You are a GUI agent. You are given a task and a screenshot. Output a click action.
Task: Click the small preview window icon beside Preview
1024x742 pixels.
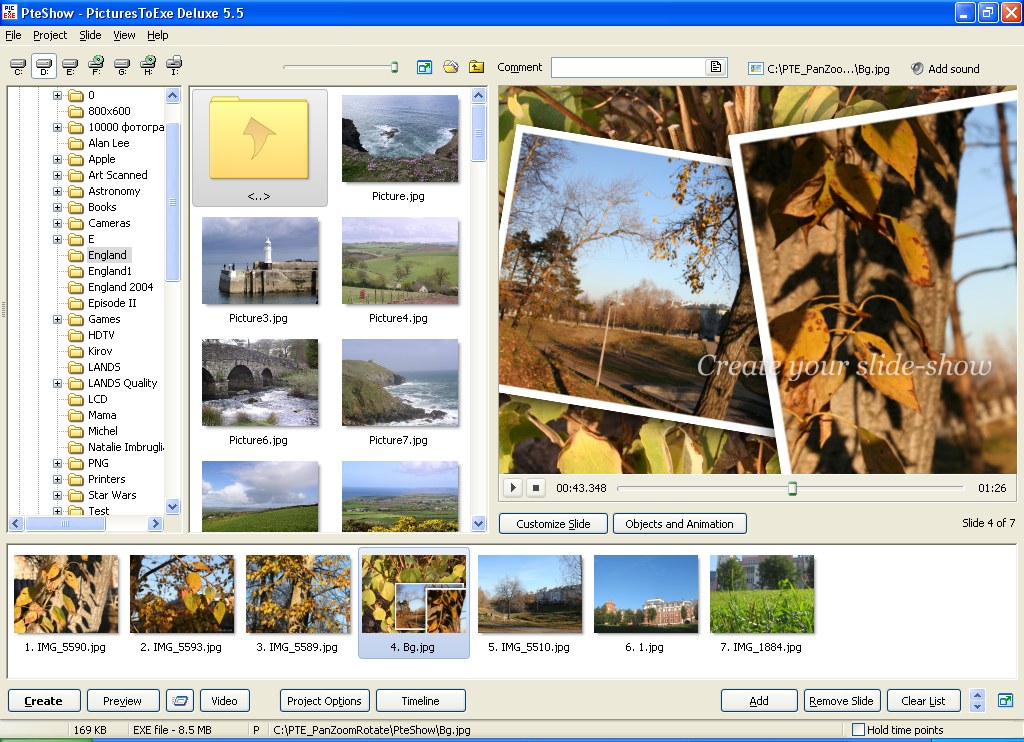180,701
